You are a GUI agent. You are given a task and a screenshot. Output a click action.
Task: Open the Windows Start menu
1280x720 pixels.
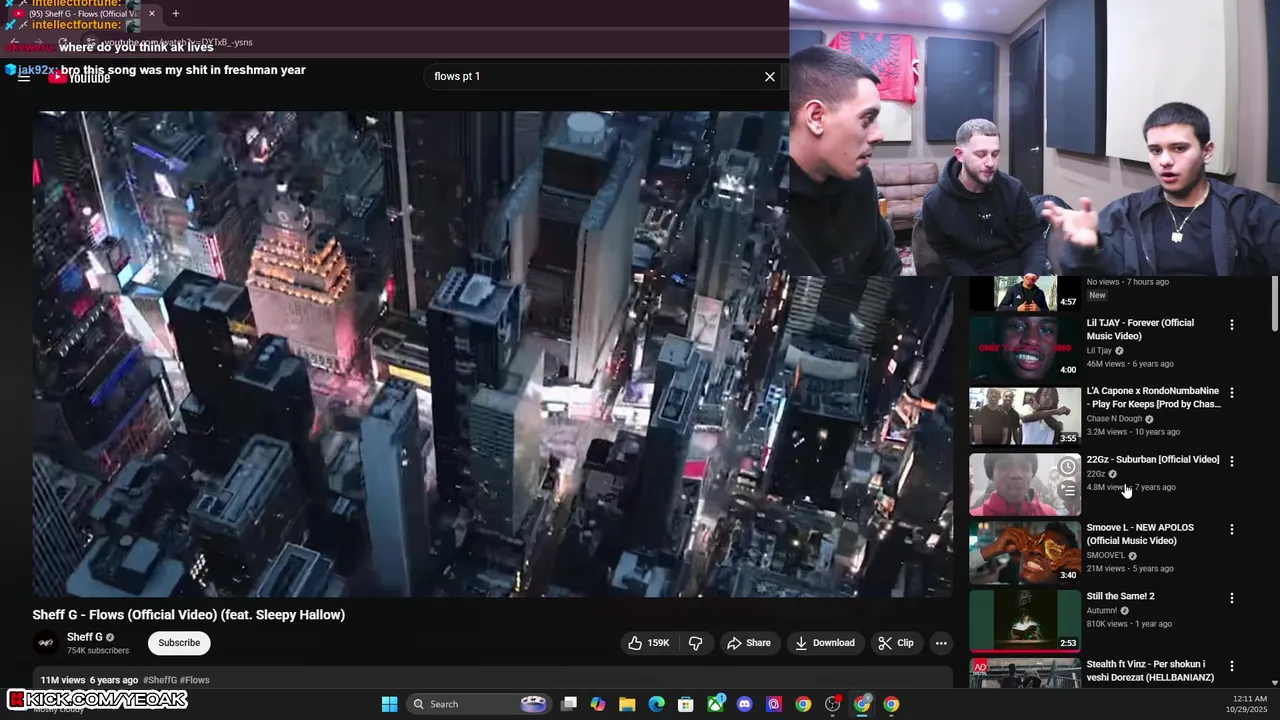(x=389, y=704)
